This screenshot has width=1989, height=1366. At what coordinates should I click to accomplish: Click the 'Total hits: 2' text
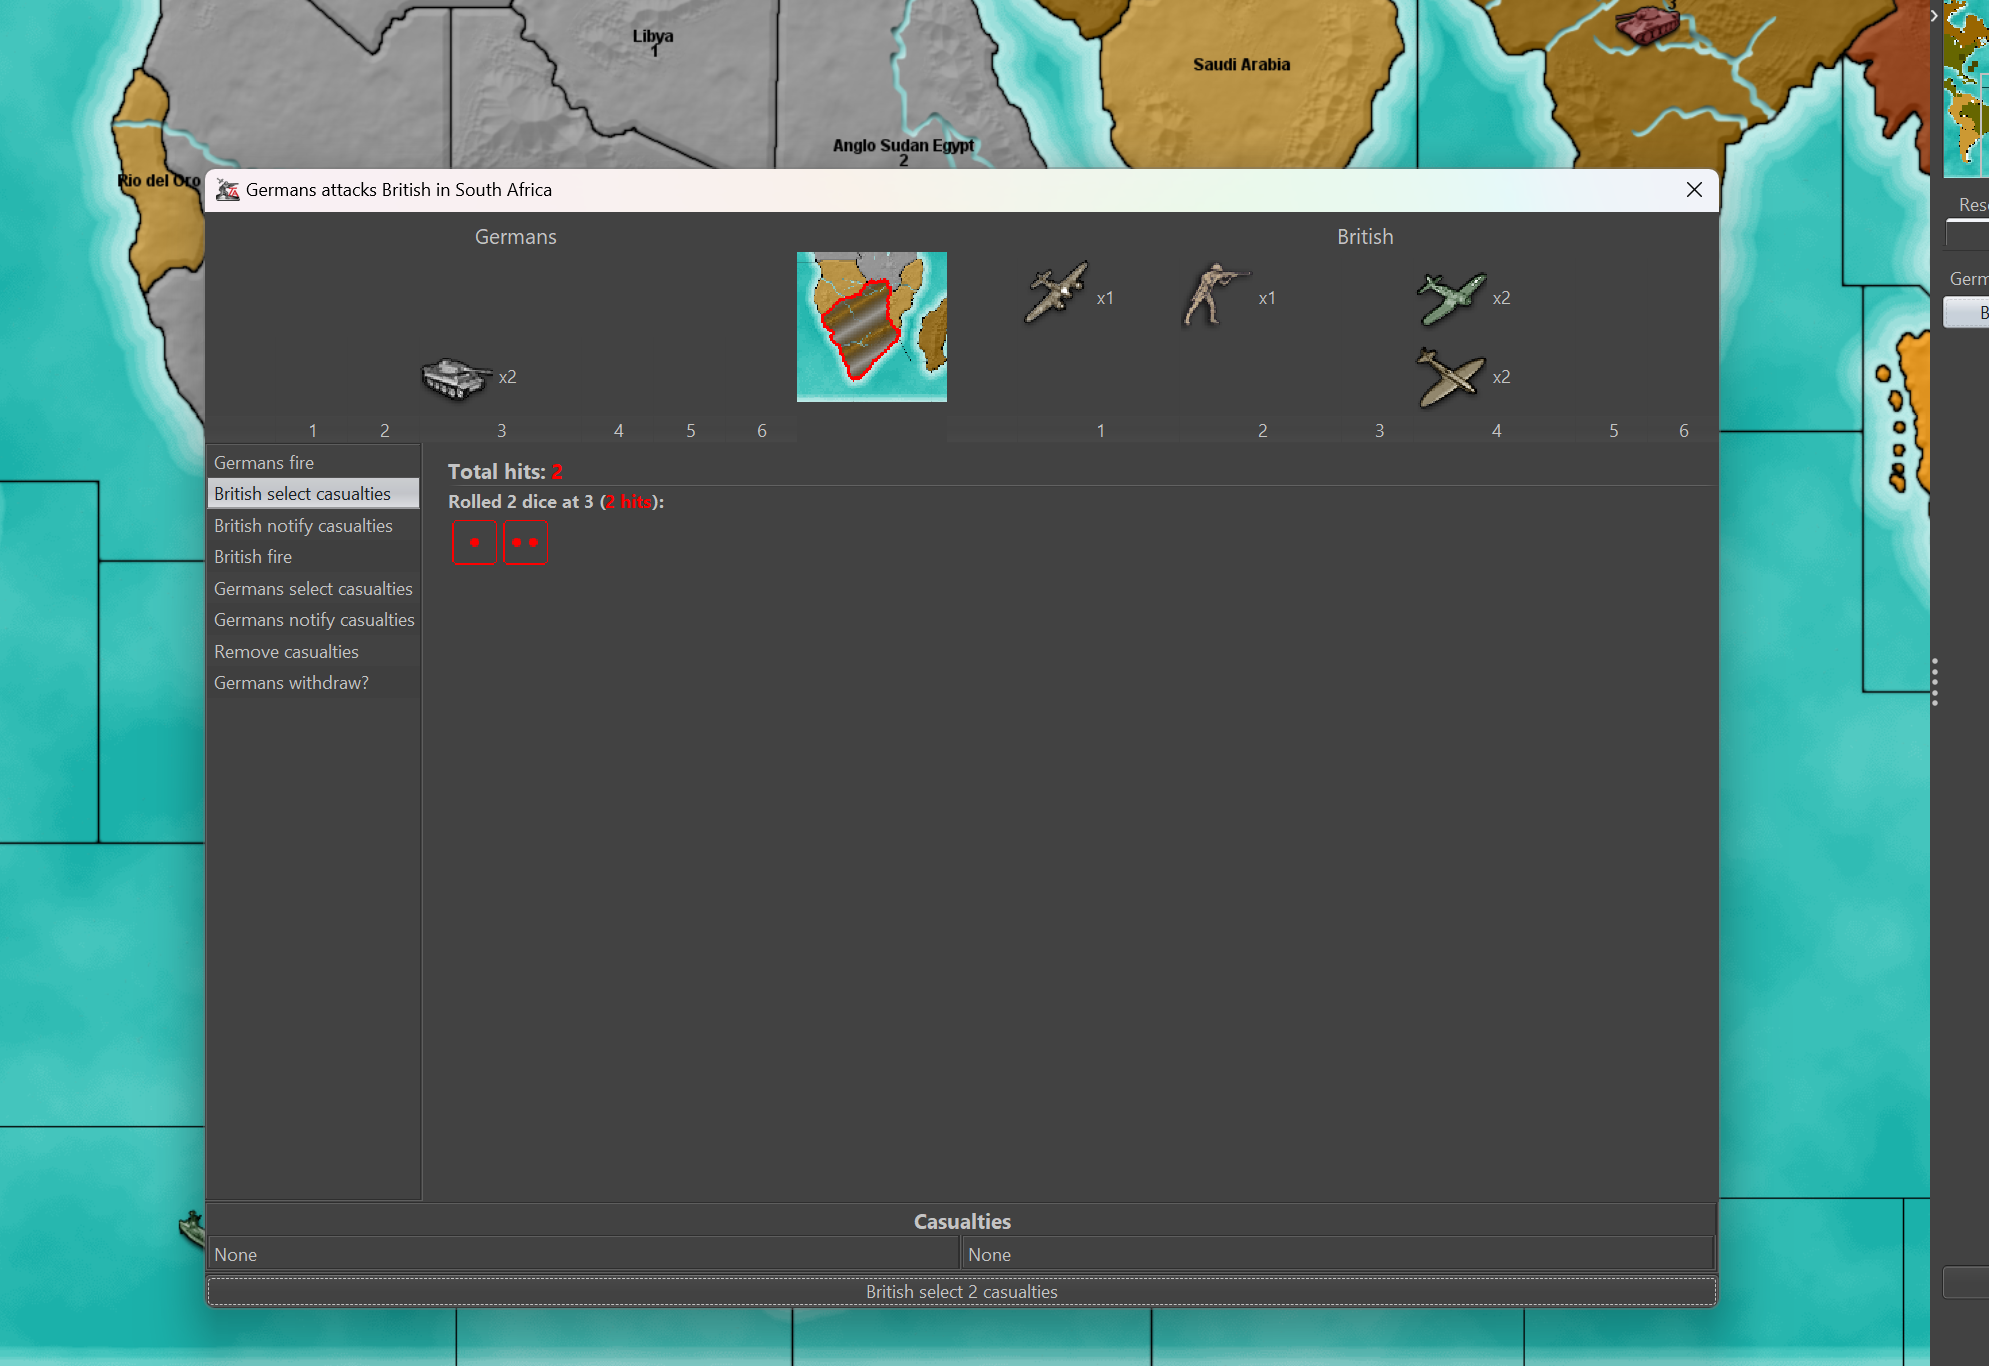coord(505,472)
